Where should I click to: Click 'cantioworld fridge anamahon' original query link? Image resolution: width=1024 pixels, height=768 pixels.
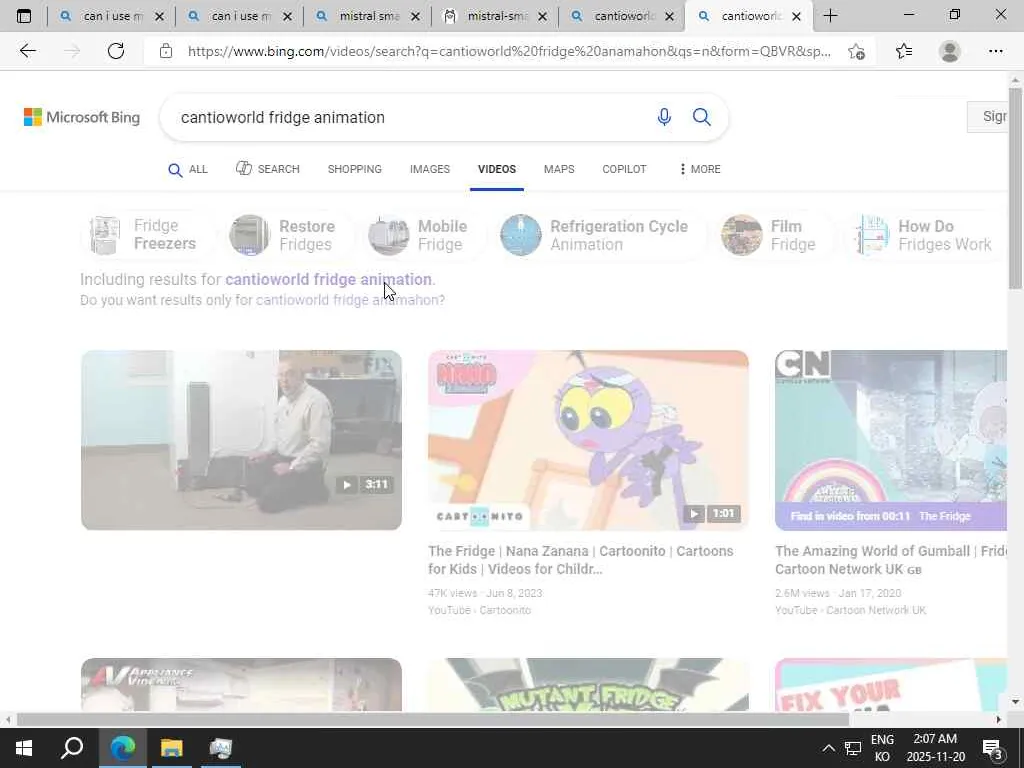(x=347, y=300)
